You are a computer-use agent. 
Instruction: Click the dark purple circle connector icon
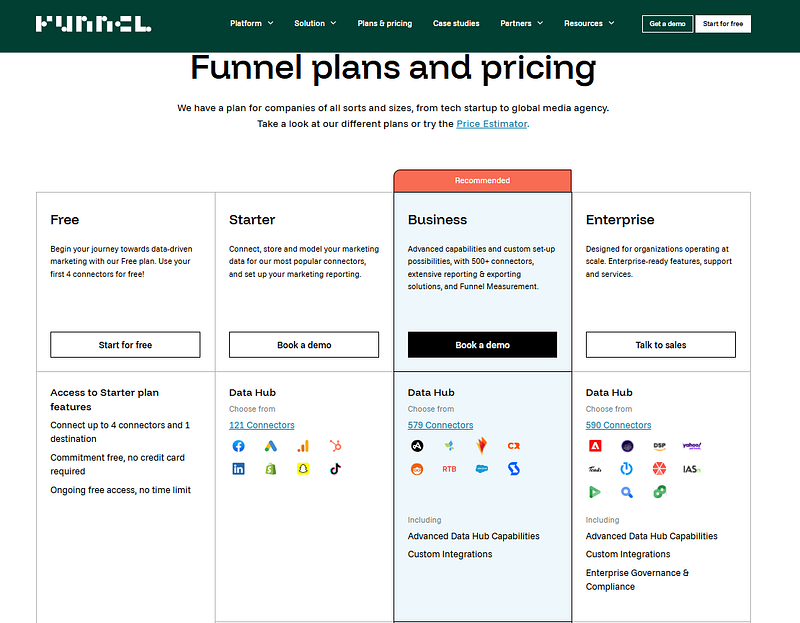(627, 446)
